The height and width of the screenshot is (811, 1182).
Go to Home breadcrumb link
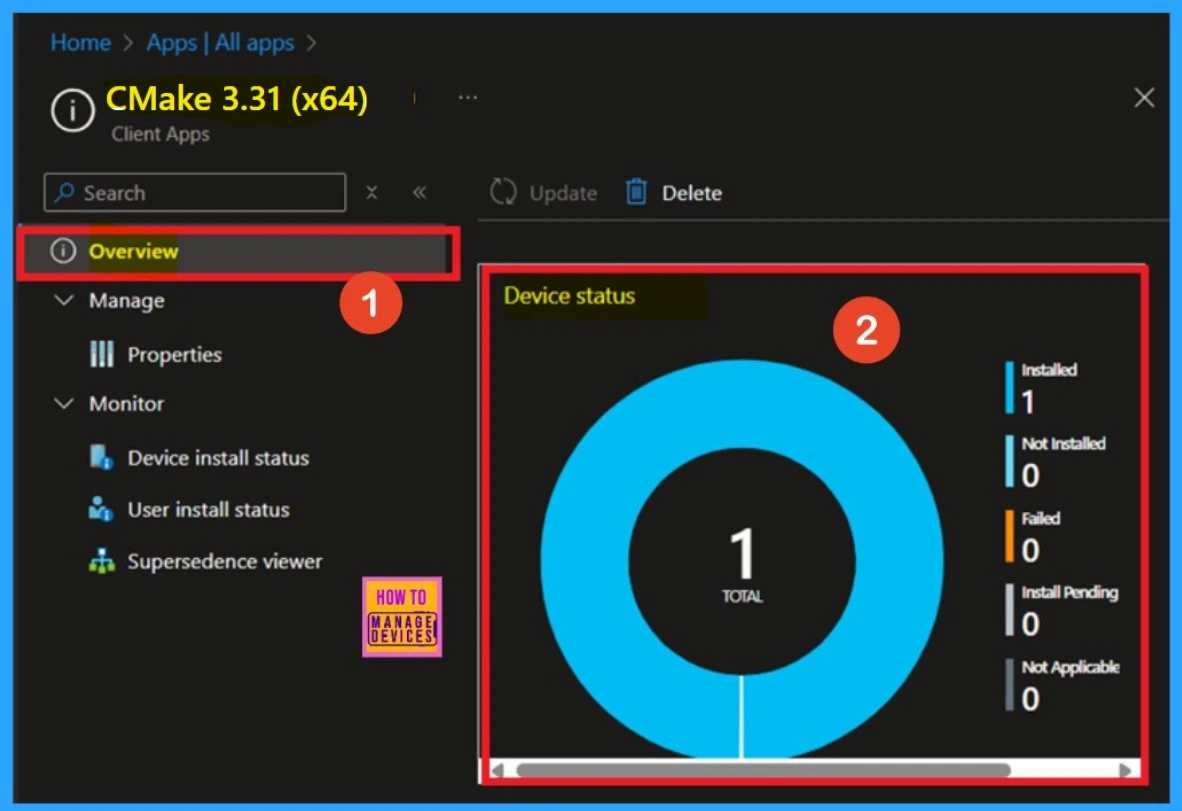(81, 43)
